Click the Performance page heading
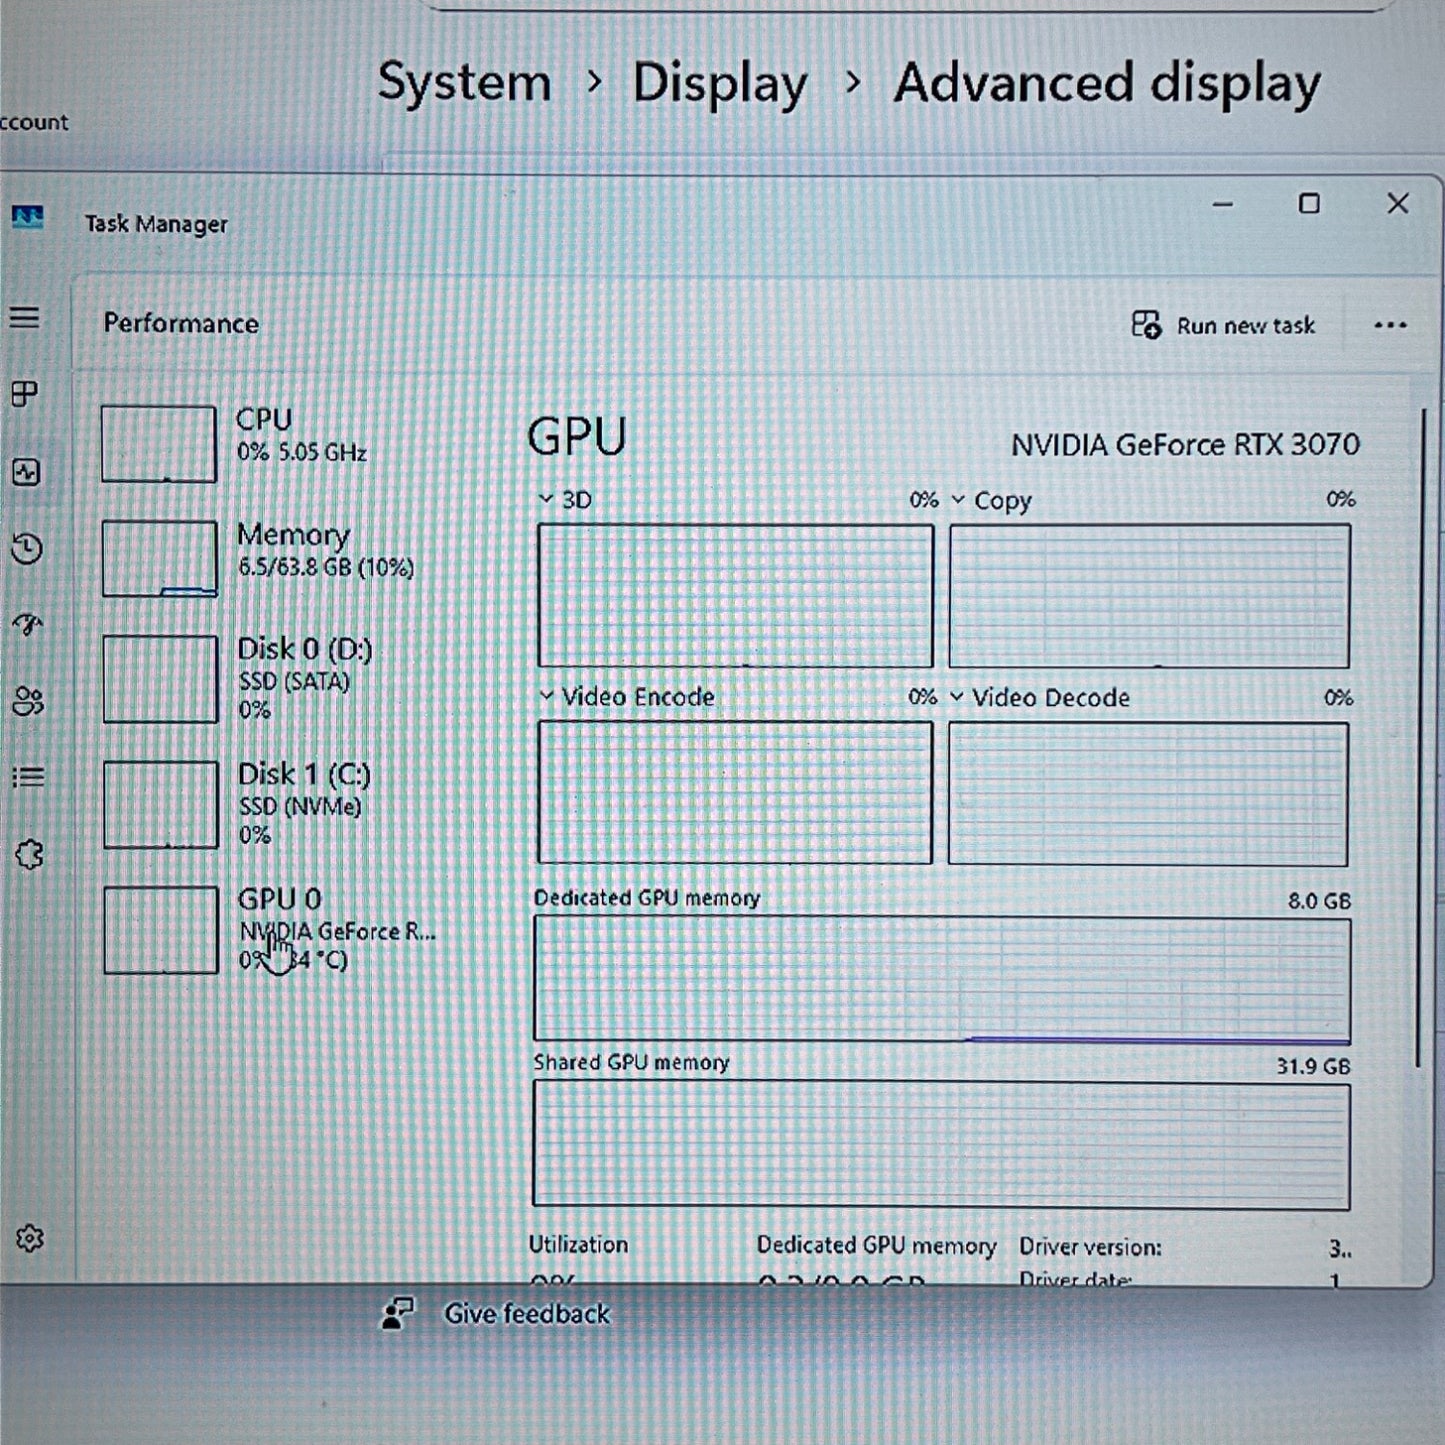The width and height of the screenshot is (1445, 1445). point(181,323)
